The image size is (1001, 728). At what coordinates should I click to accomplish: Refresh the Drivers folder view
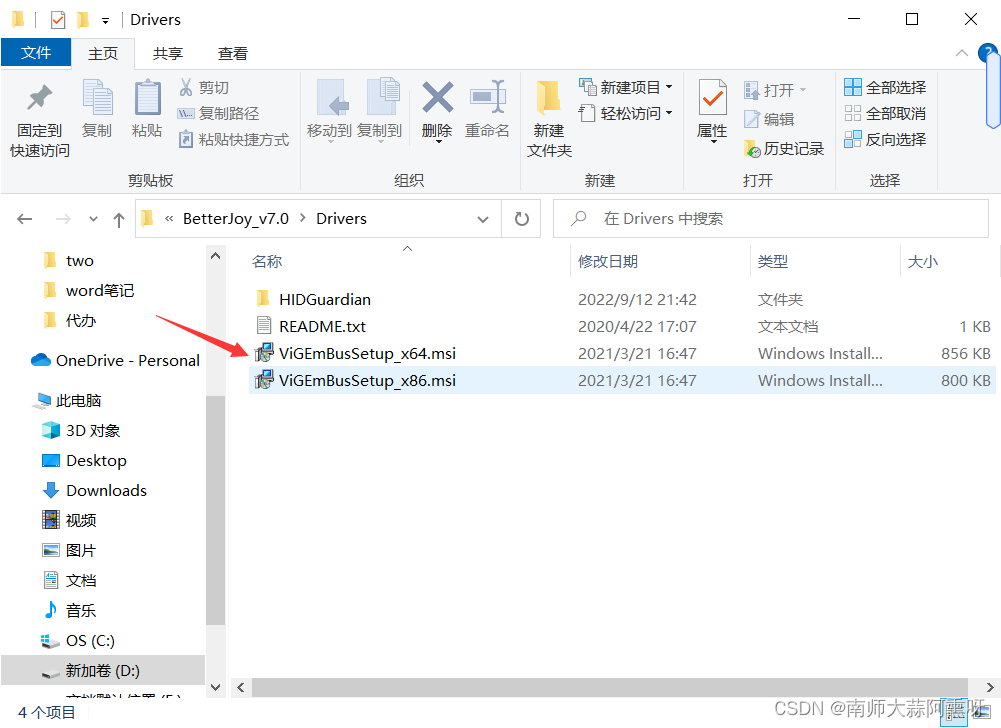pos(522,219)
